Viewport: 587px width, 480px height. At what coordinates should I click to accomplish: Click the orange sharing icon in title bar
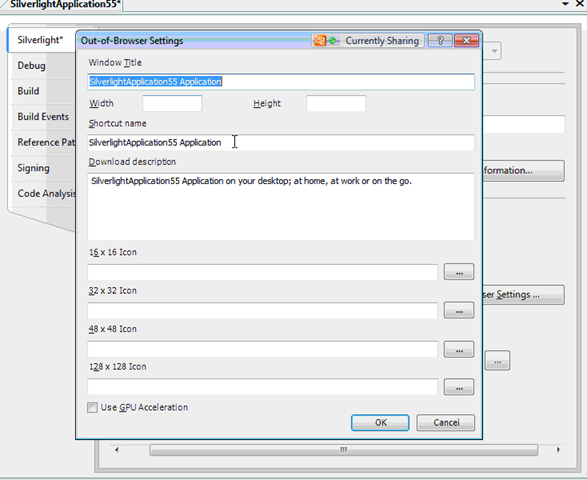click(x=320, y=40)
